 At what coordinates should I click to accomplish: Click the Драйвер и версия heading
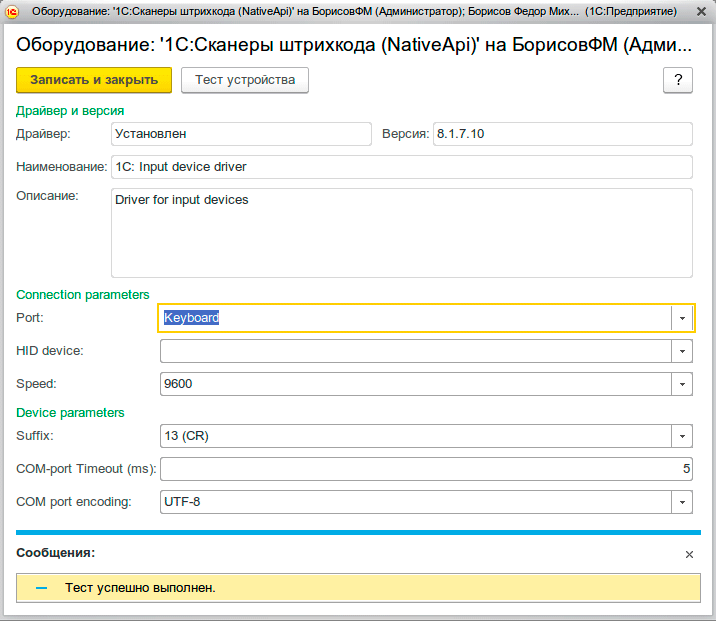click(70, 111)
